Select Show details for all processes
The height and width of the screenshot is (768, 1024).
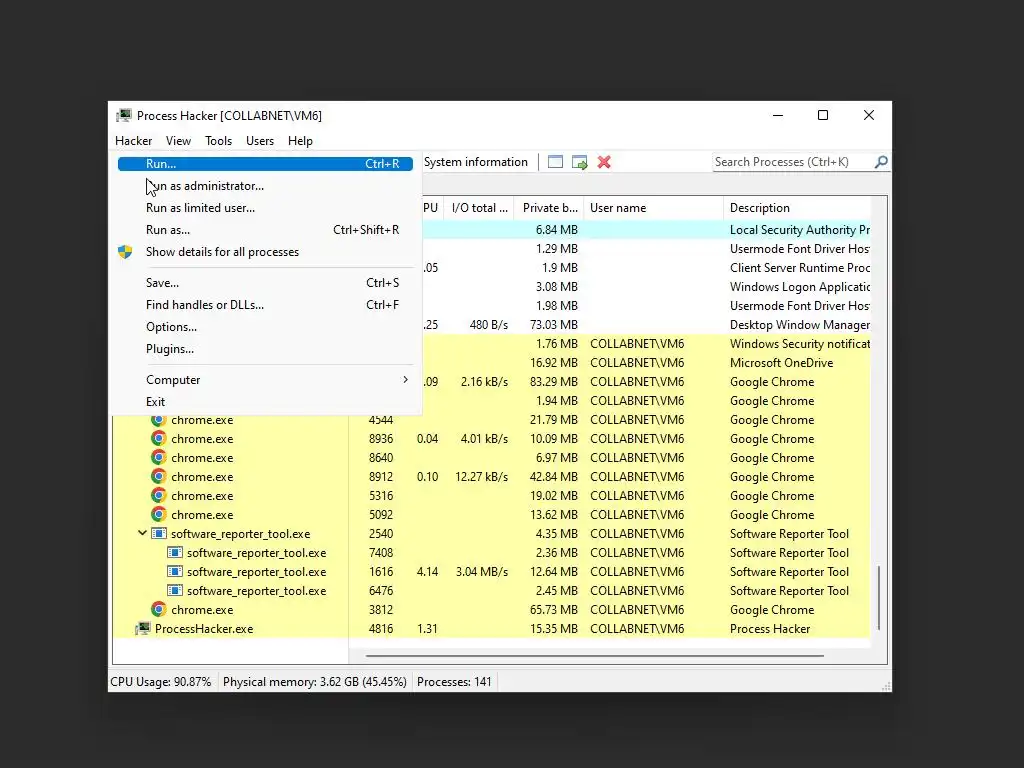[265, 252]
